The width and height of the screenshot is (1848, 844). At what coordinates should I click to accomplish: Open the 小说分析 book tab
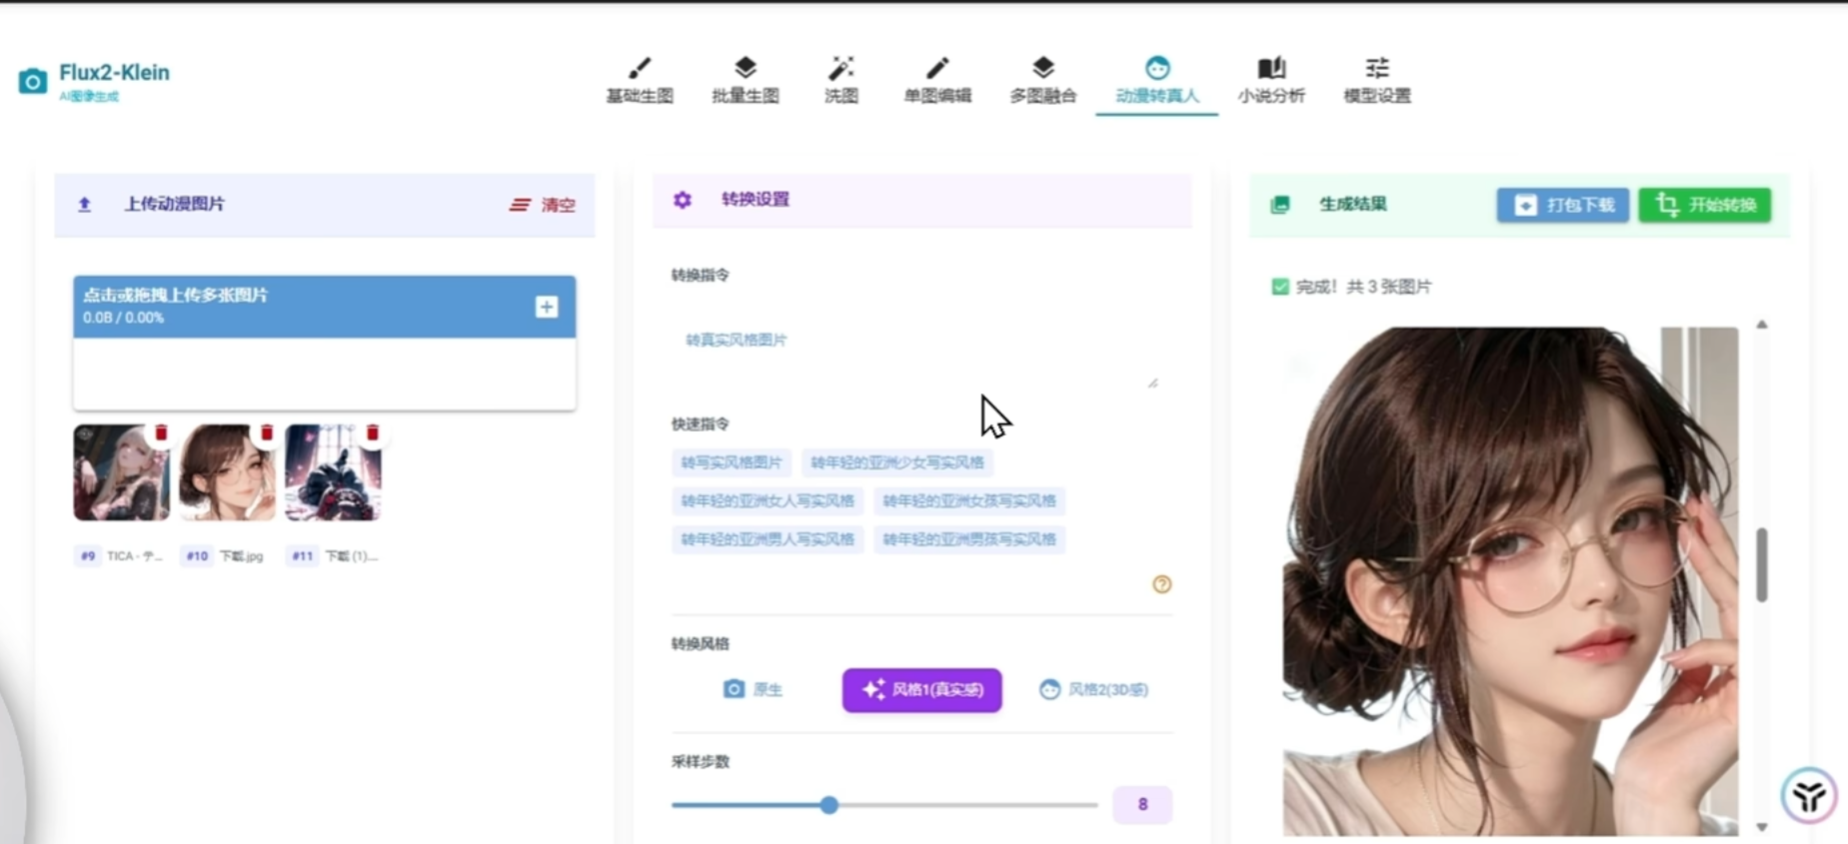click(x=1271, y=80)
